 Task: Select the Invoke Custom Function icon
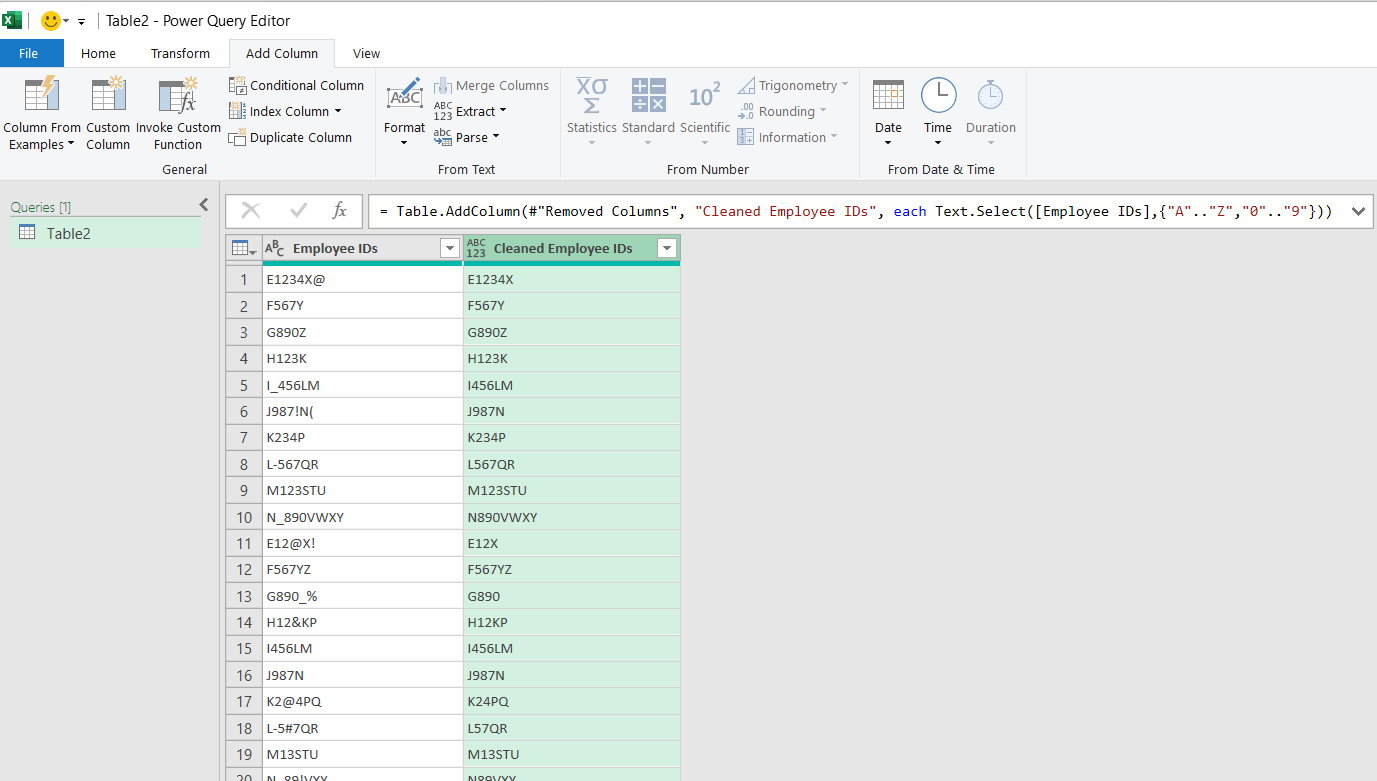[178, 95]
